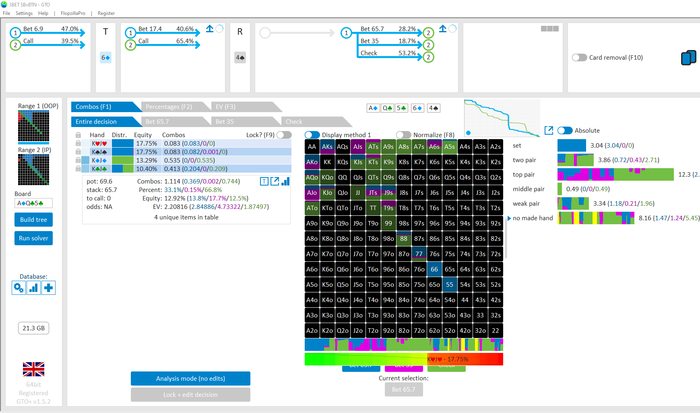This screenshot has width=700, height=413.
Task: Pop out the equity graph window
Action: click(x=549, y=130)
